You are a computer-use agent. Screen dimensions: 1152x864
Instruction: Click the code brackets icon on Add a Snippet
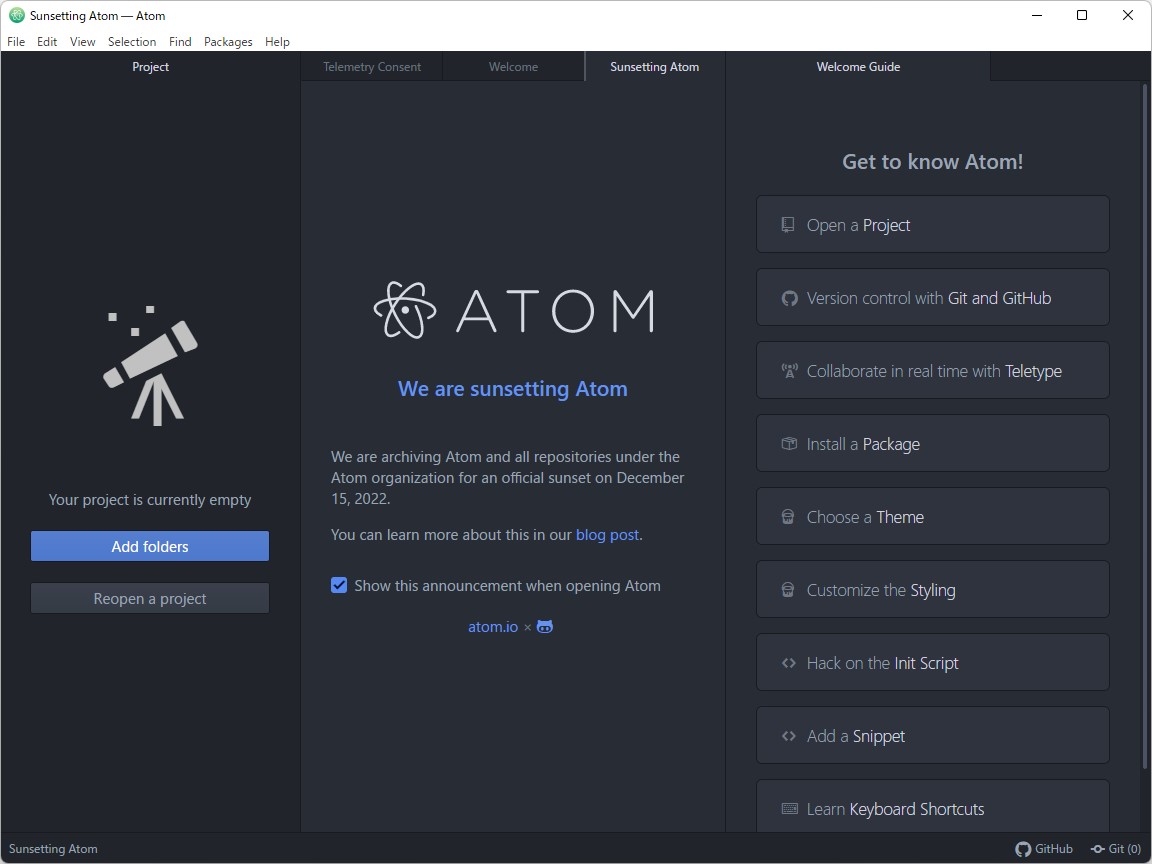click(788, 735)
